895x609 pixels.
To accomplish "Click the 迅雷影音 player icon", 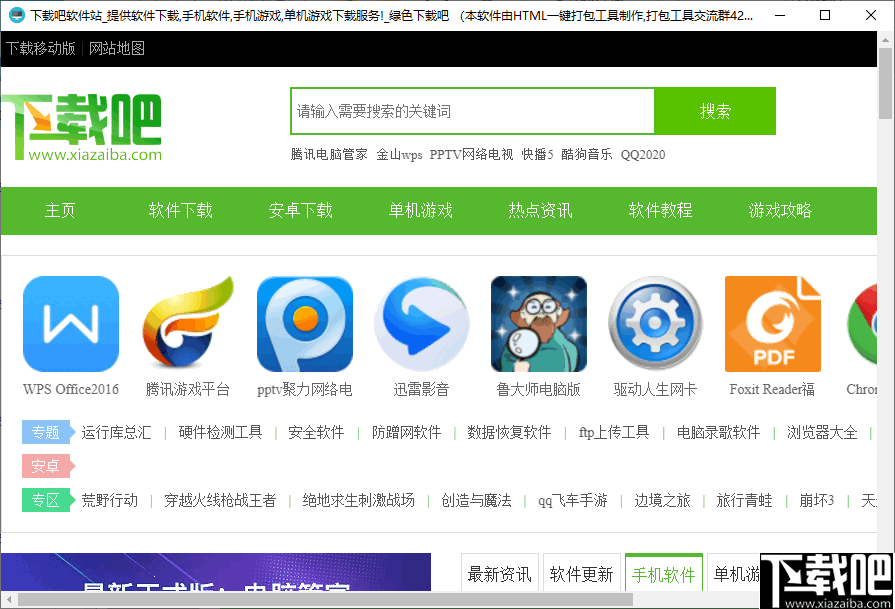I will click(421, 323).
